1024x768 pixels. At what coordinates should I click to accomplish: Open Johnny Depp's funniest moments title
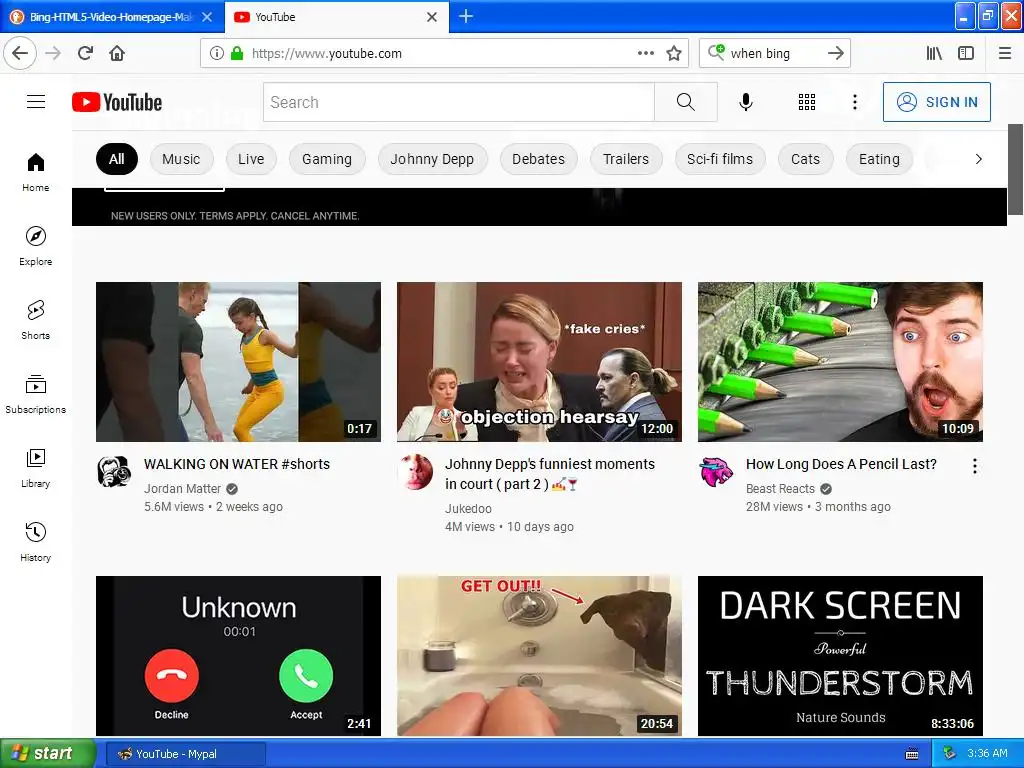pyautogui.click(x=550, y=474)
